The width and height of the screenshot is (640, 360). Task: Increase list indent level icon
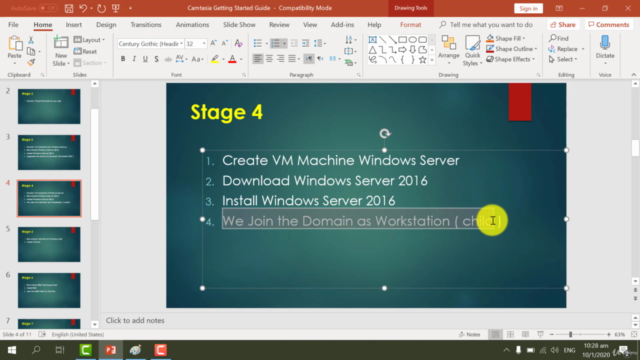[x=305, y=43]
